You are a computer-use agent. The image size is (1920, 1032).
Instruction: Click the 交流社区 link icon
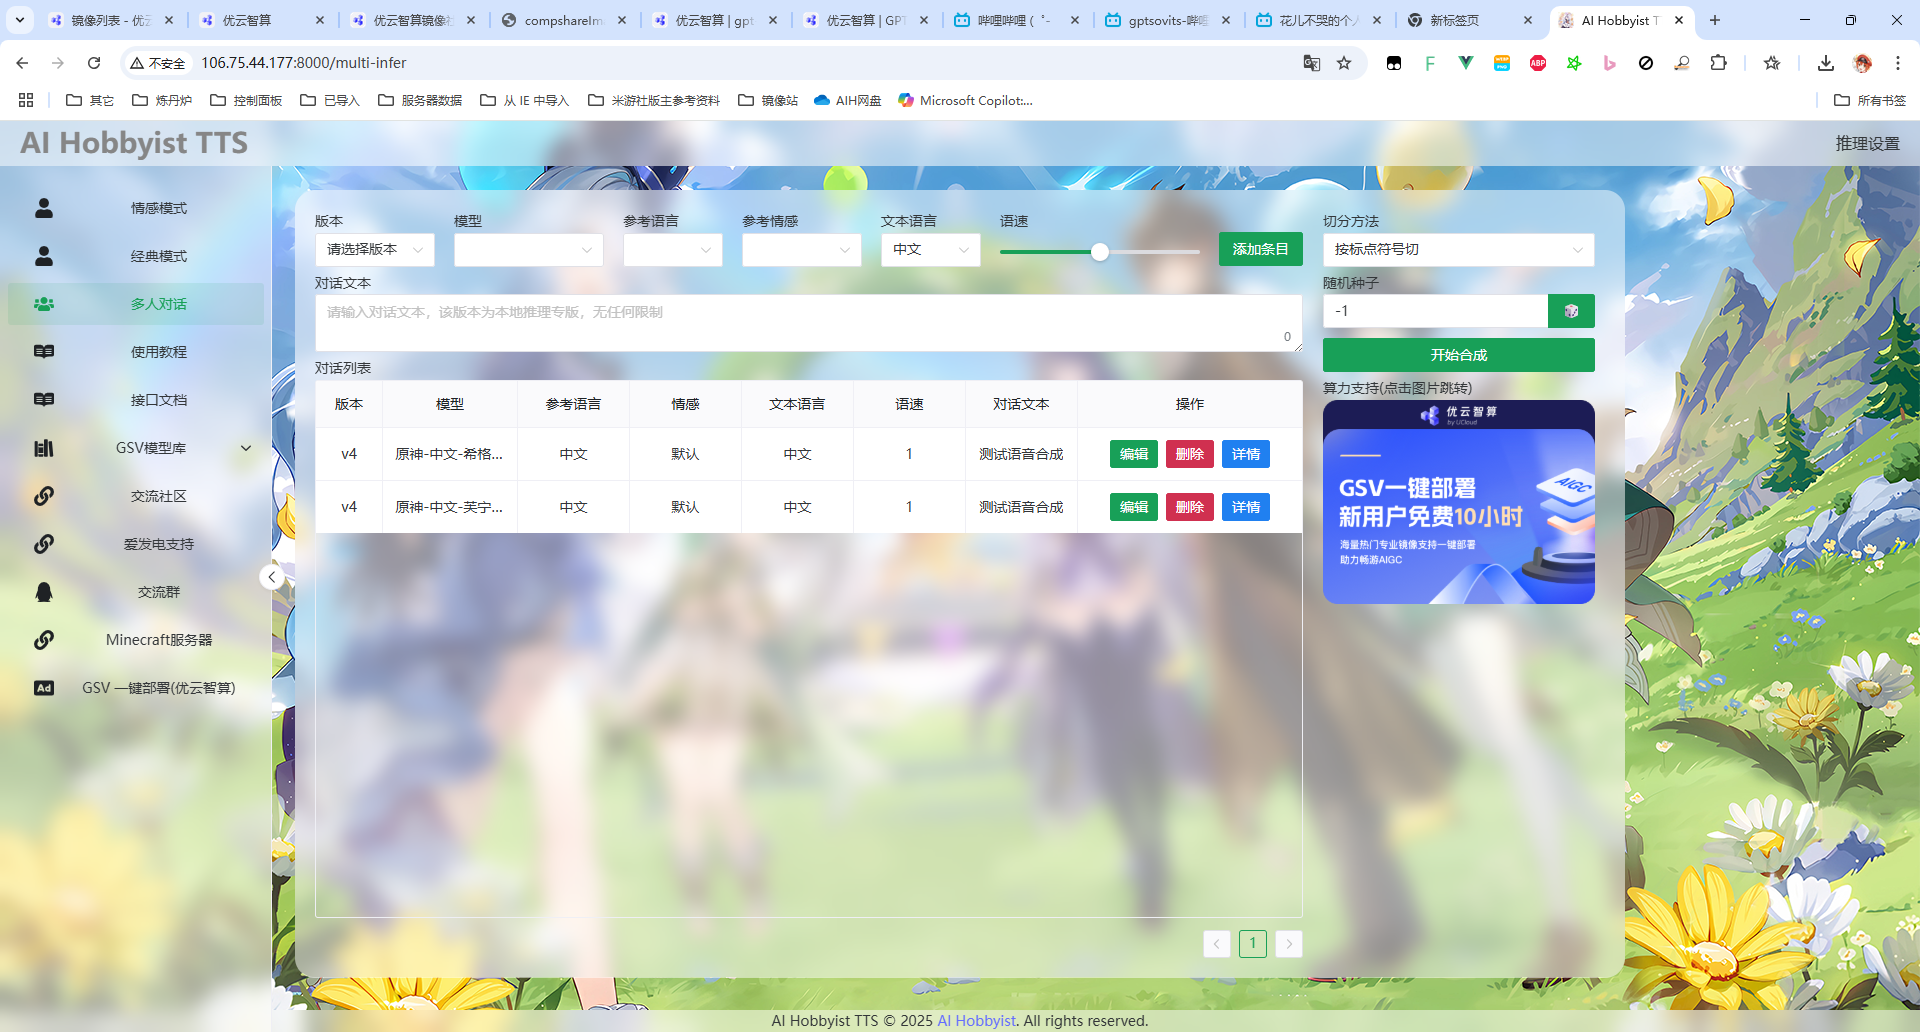point(44,496)
